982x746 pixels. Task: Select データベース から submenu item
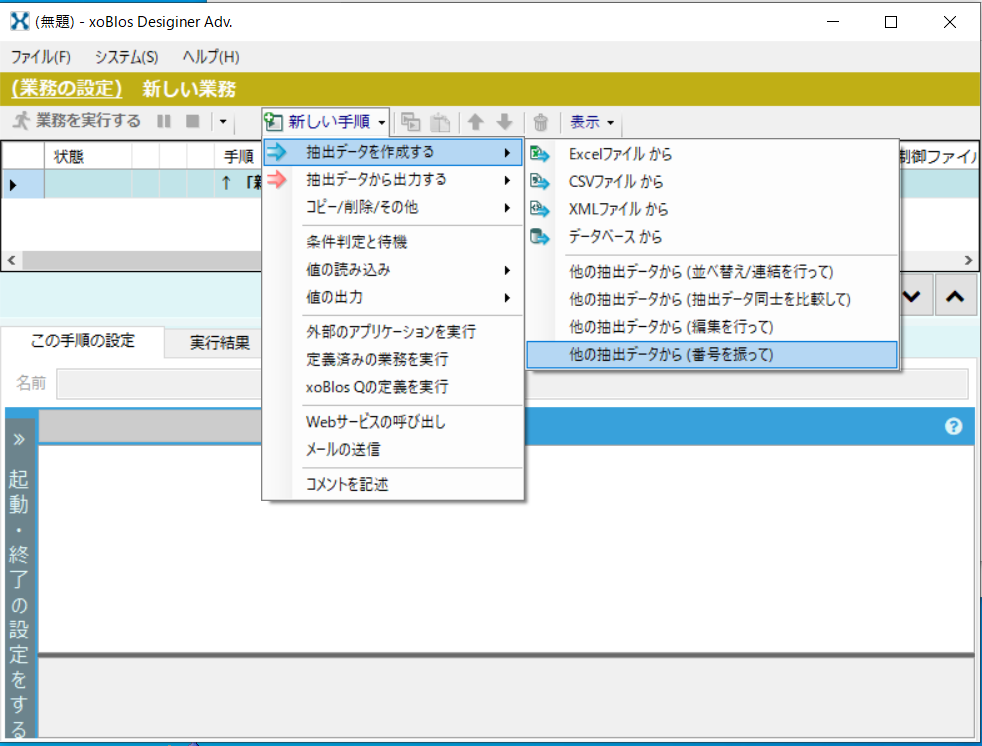tap(712, 237)
